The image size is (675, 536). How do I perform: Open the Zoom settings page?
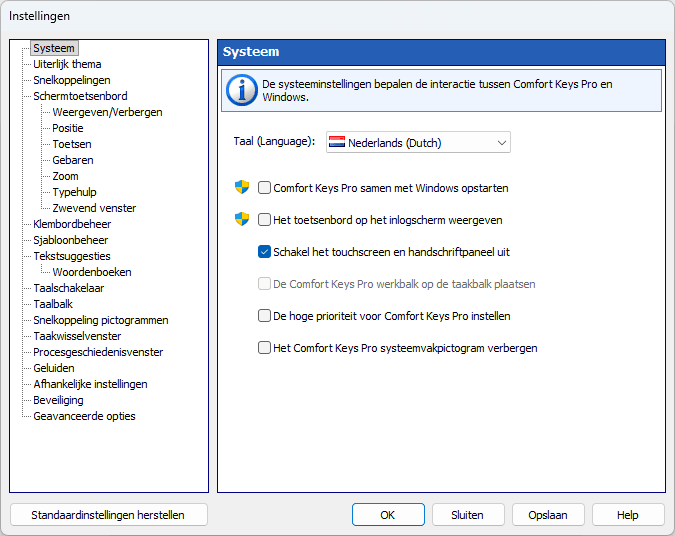pos(65,176)
